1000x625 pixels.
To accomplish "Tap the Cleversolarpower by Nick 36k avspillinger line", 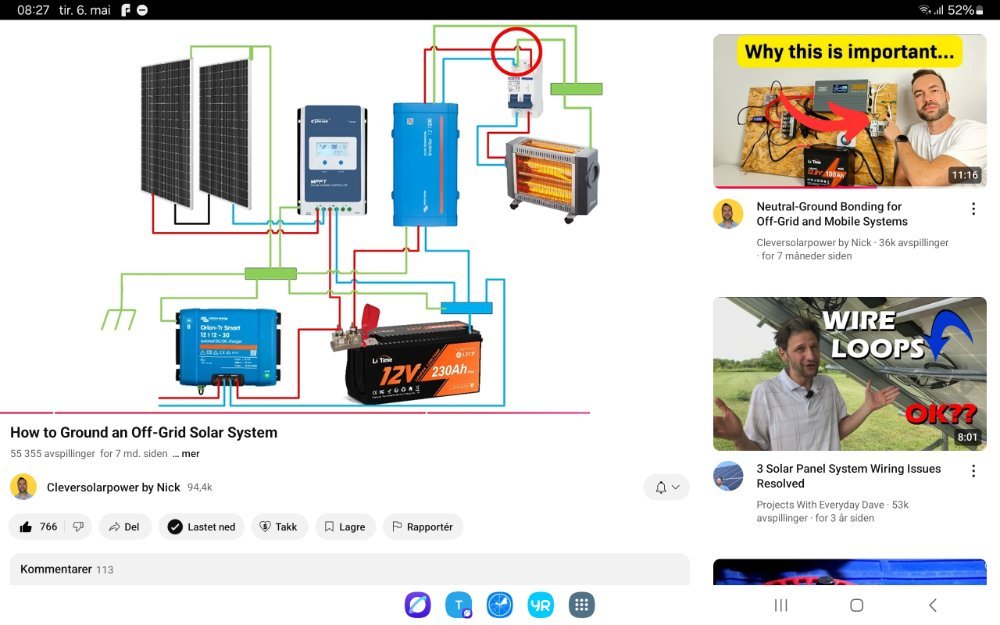I will click(852, 249).
